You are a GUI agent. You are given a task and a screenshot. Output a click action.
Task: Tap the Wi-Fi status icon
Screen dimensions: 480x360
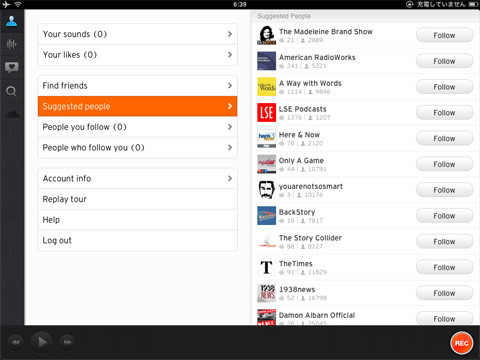[x=18, y=4]
